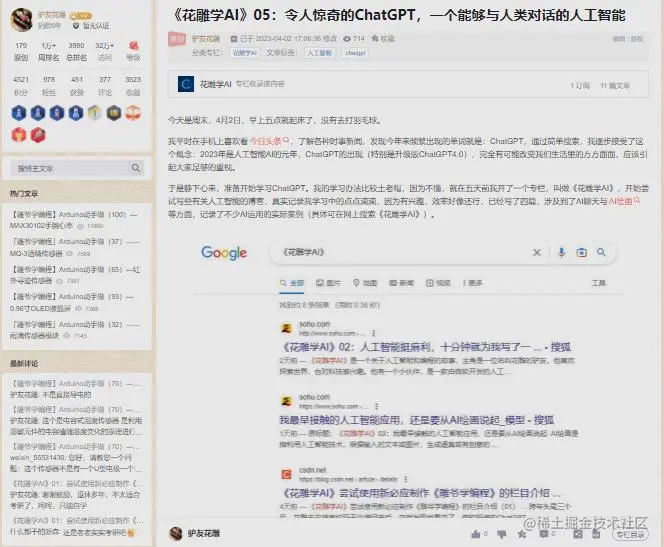This screenshot has width=664, height=547.
Task: Expand Google 更多 menu
Action: tap(473, 283)
